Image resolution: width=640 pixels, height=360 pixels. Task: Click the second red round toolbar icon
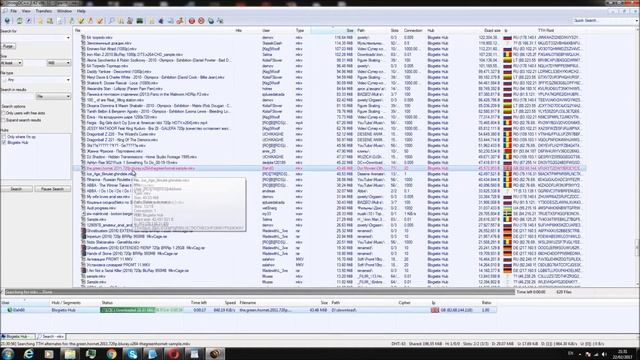tap(201, 20)
